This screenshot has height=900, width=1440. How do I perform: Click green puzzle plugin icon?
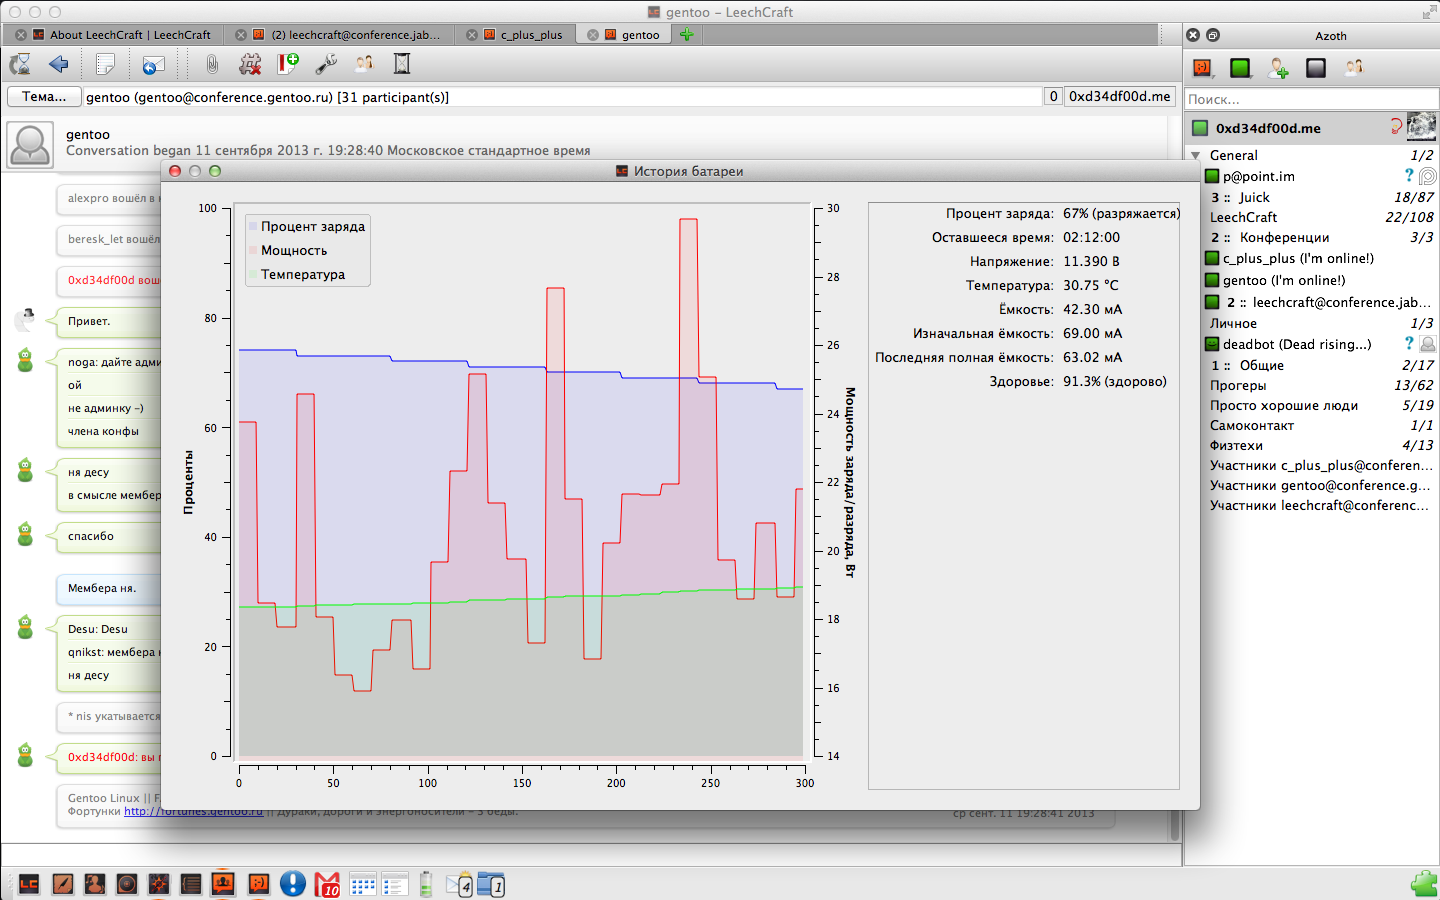1424,884
